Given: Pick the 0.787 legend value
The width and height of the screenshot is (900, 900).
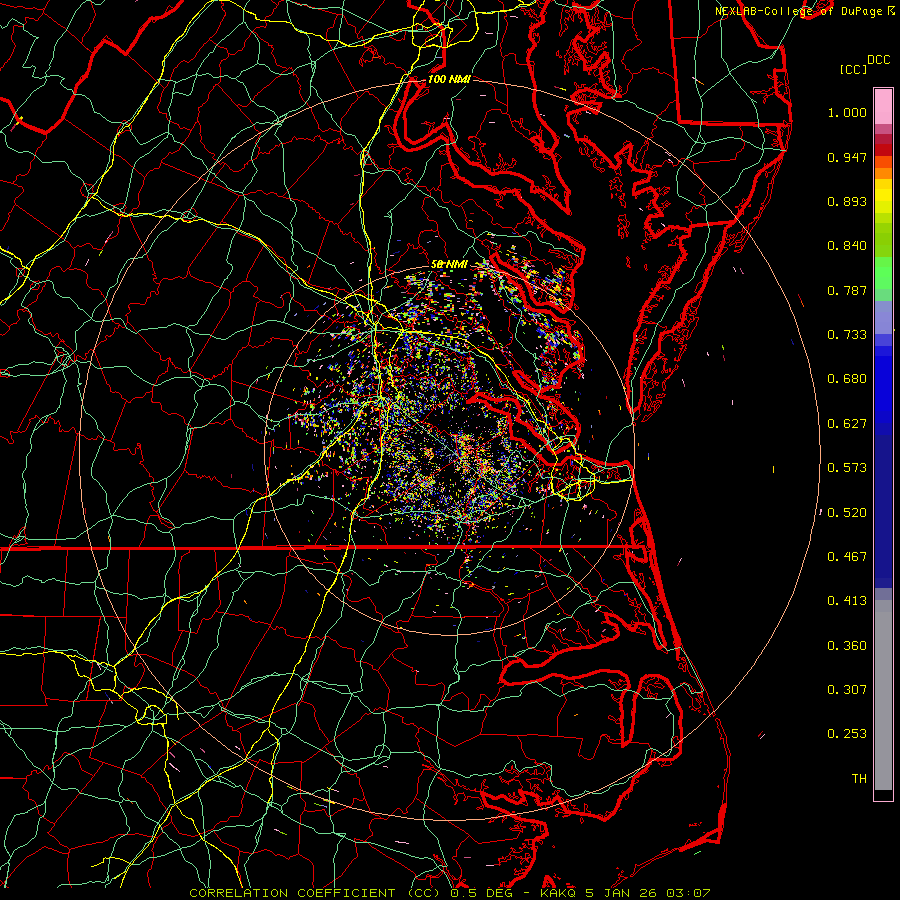Looking at the screenshot, I should (847, 290).
